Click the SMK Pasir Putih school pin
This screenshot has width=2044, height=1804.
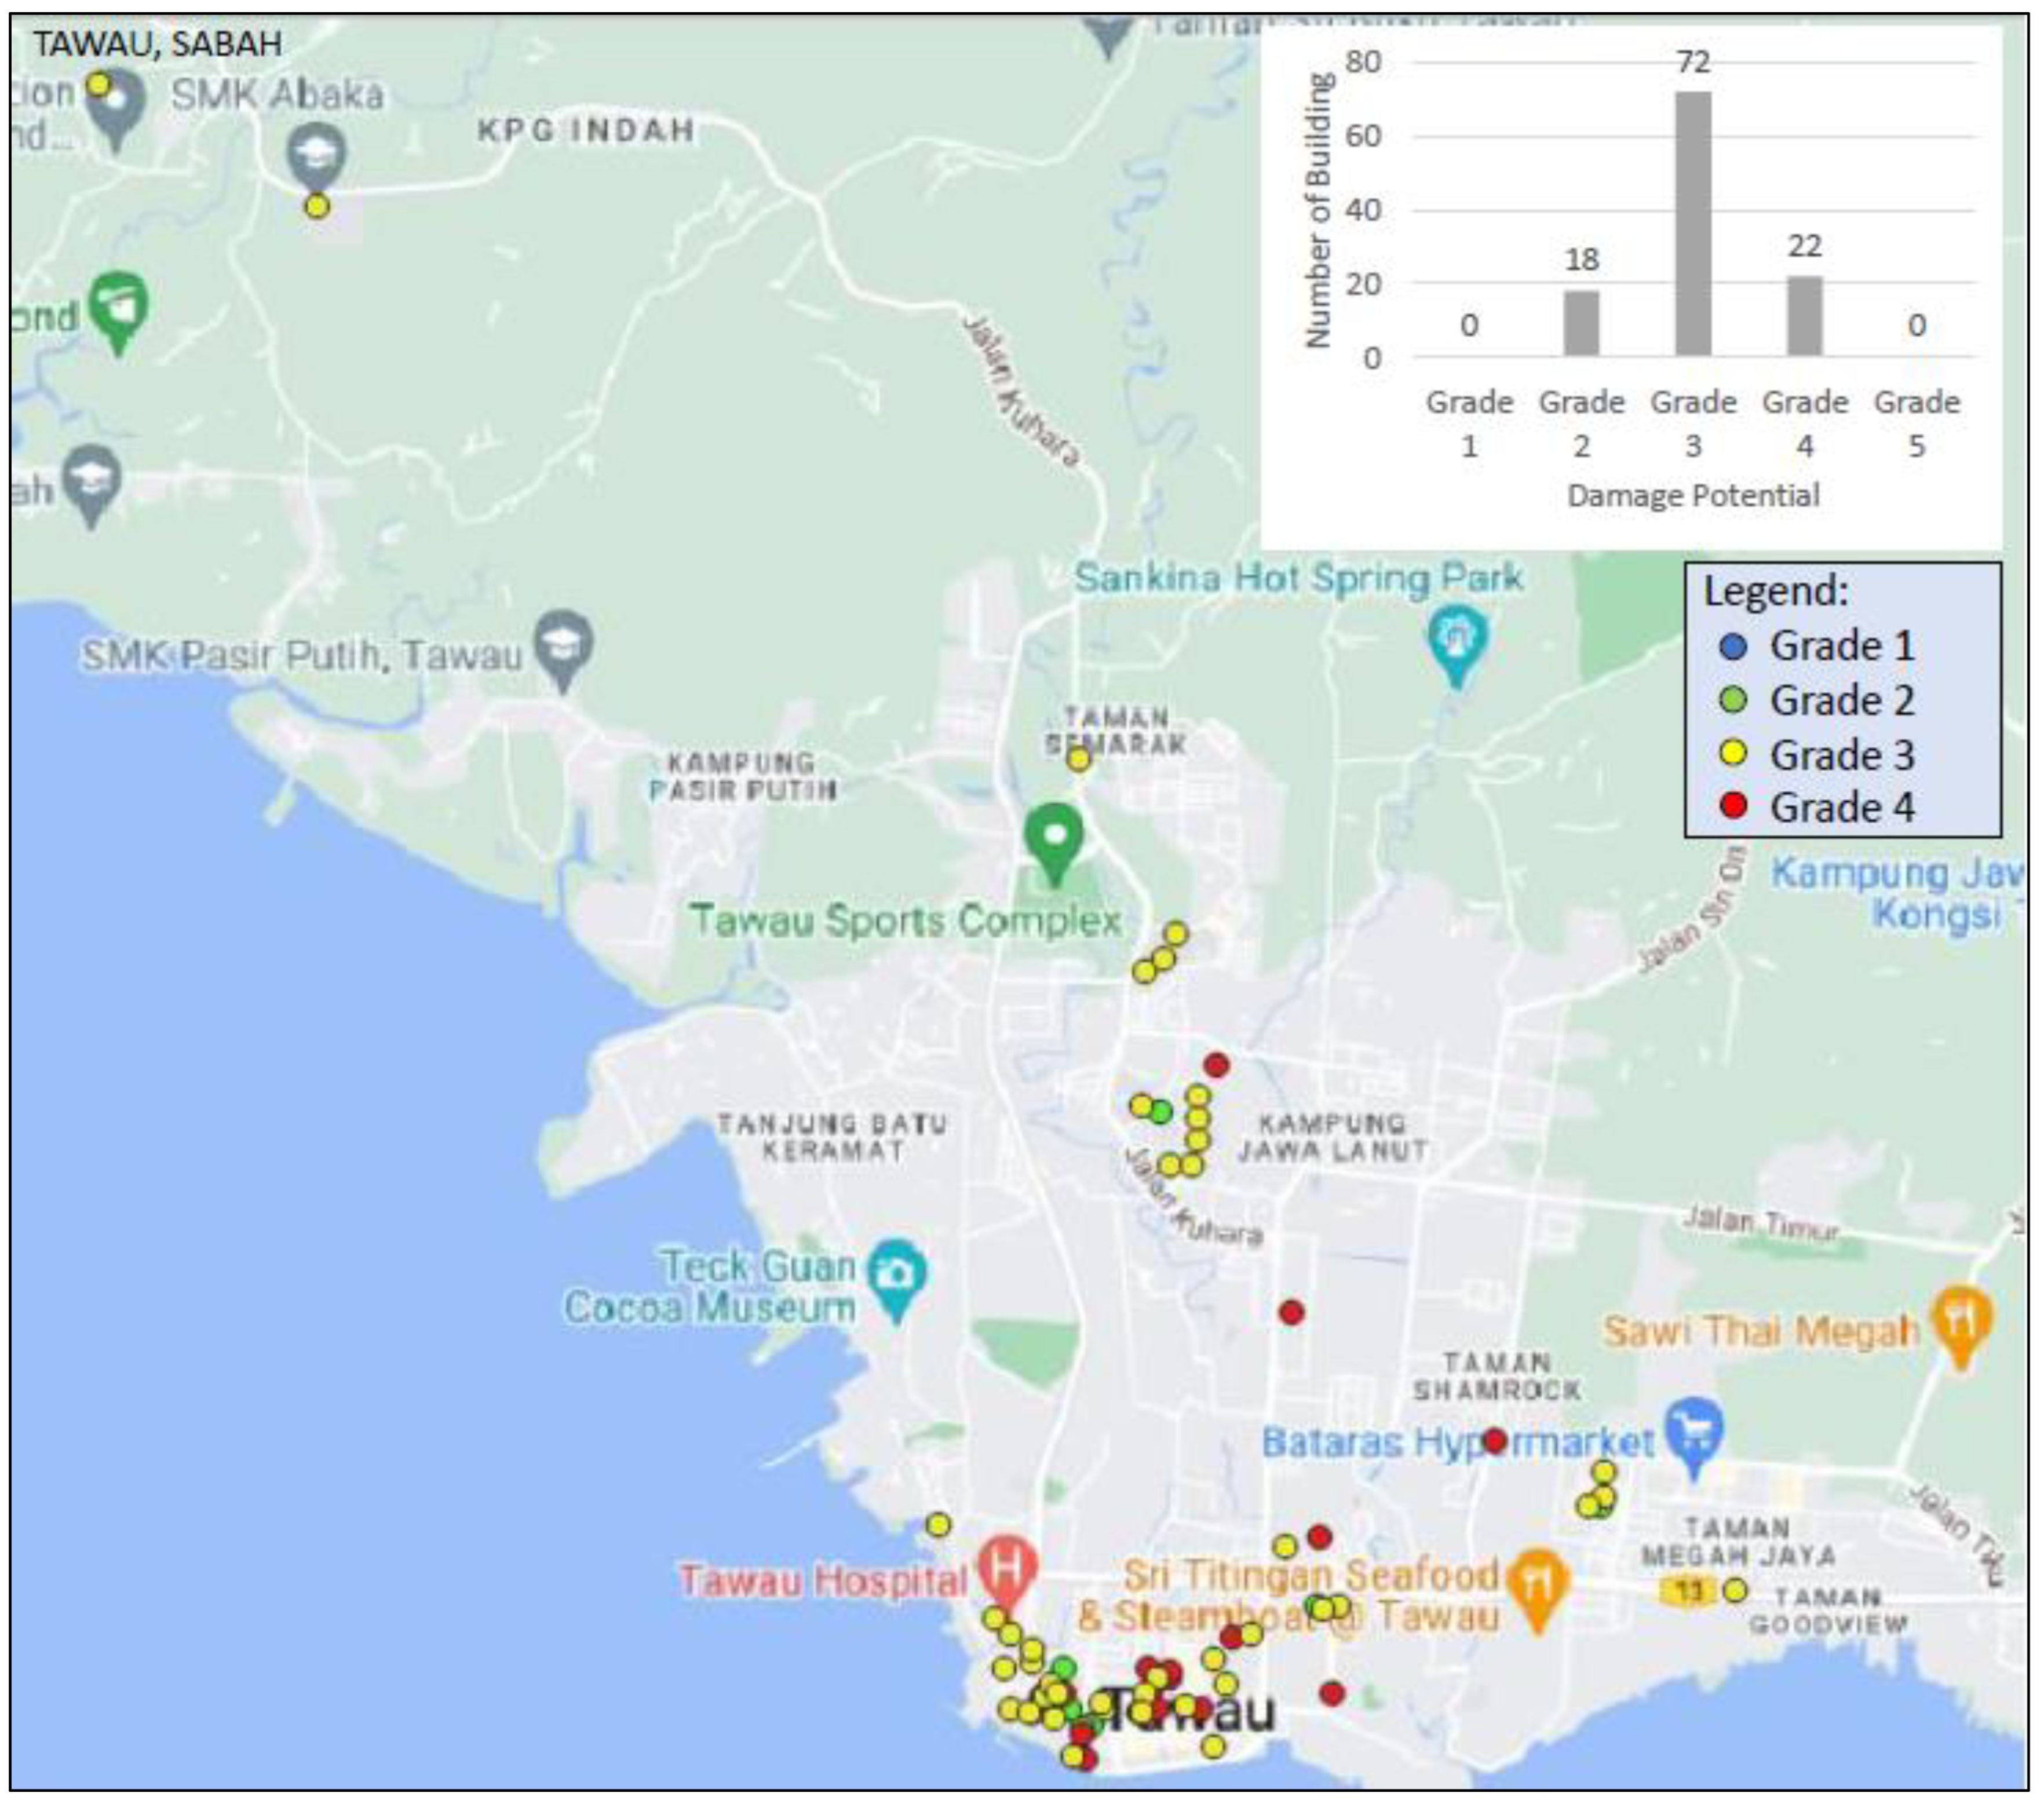coord(564,643)
